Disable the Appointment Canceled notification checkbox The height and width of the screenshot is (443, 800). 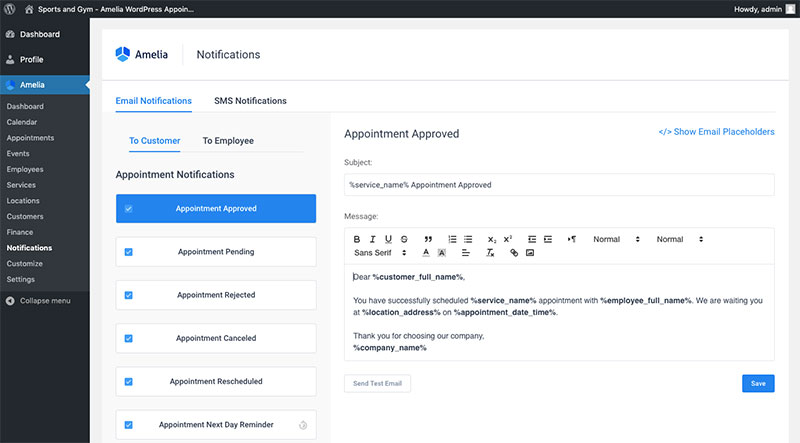point(128,338)
